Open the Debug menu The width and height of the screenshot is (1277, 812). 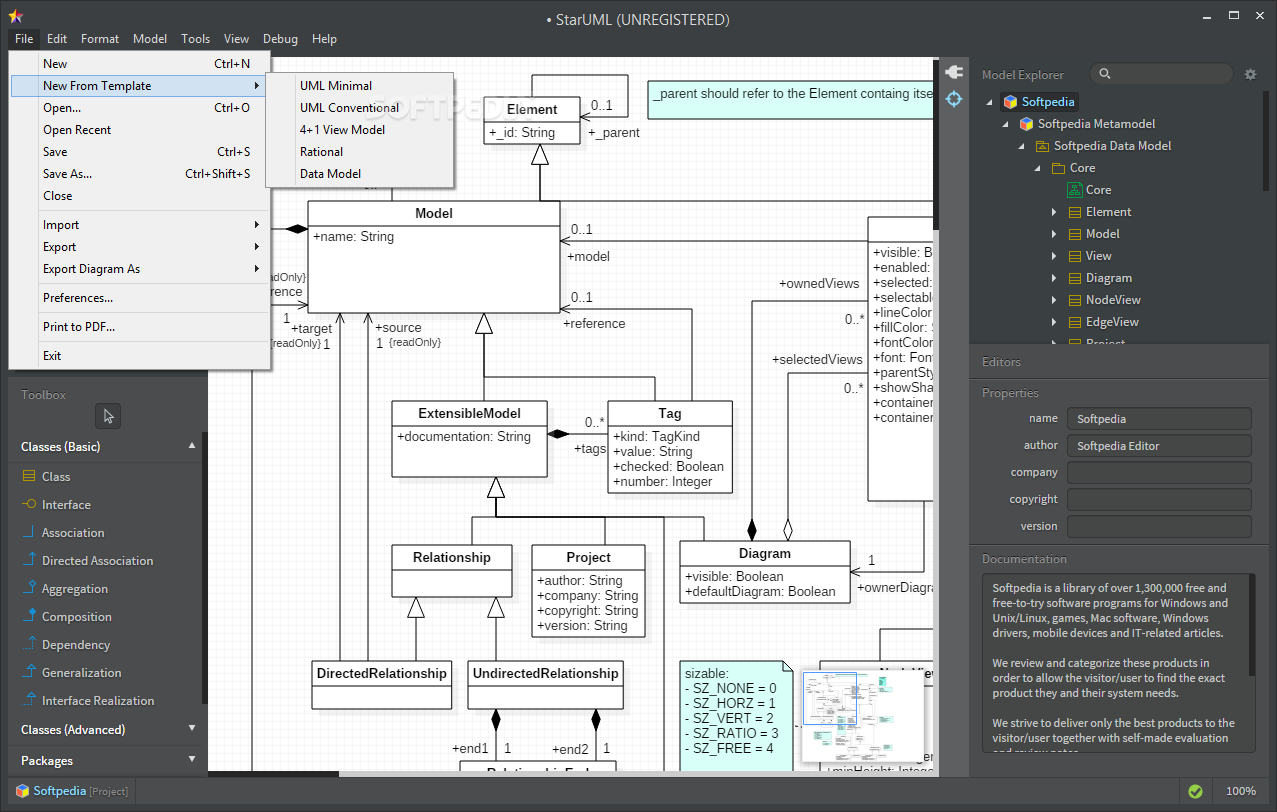pyautogui.click(x=280, y=39)
